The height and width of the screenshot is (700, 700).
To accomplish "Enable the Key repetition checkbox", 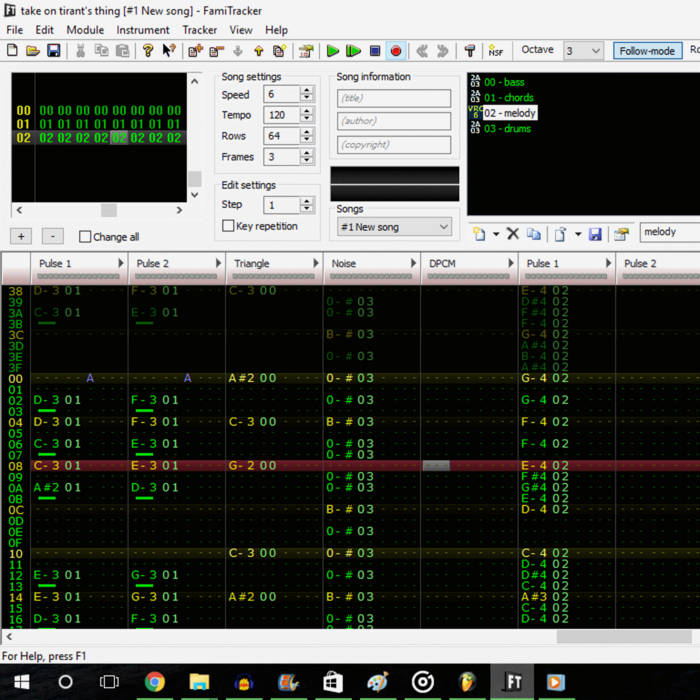I will 228,226.
